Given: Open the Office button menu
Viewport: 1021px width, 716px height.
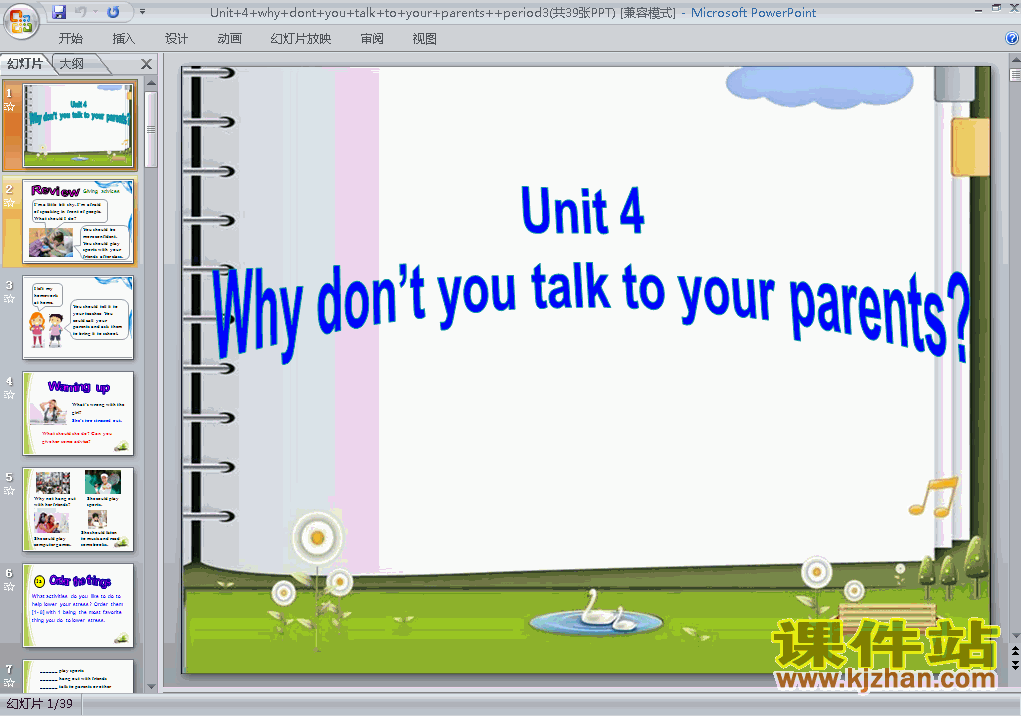Looking at the screenshot, I should point(21,21).
